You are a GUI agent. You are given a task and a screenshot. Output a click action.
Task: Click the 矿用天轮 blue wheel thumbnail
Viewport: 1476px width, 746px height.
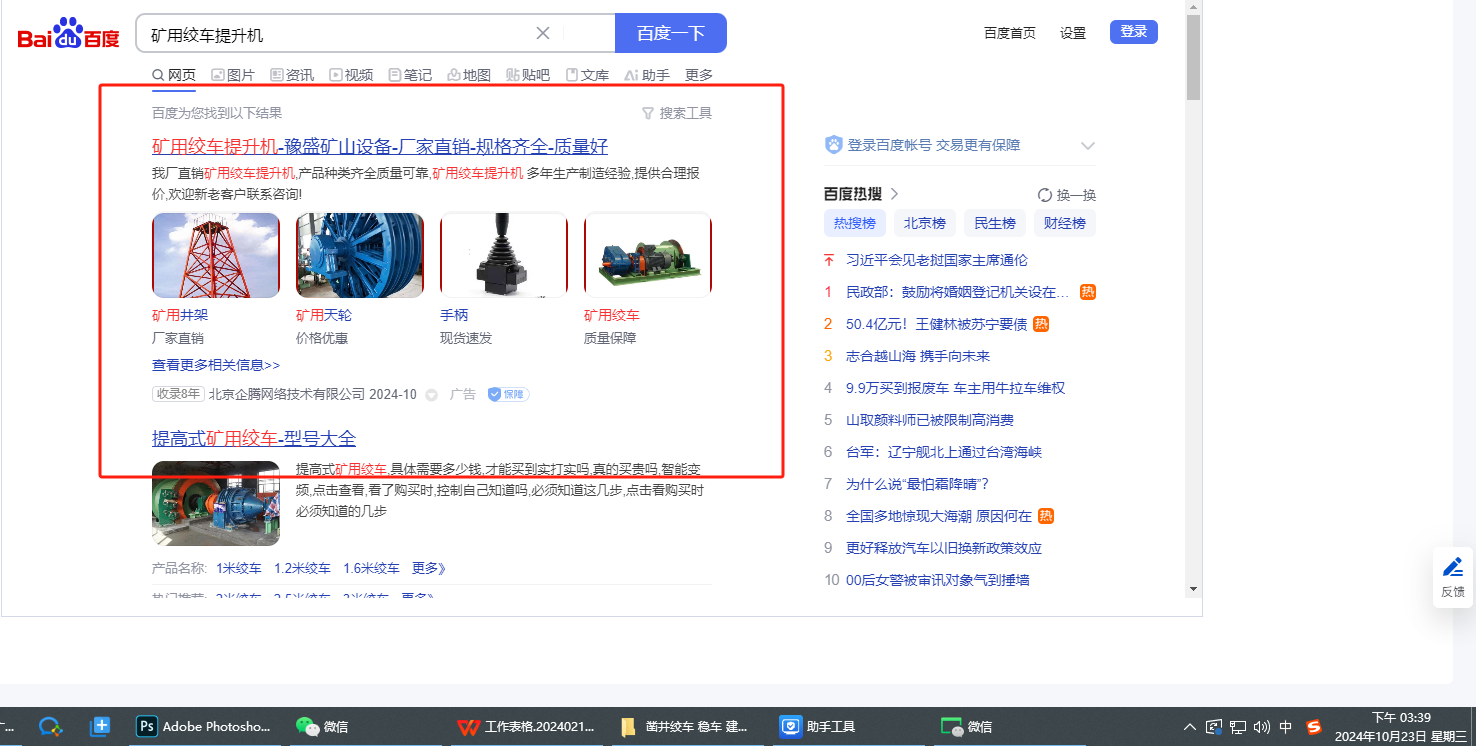click(x=360, y=255)
